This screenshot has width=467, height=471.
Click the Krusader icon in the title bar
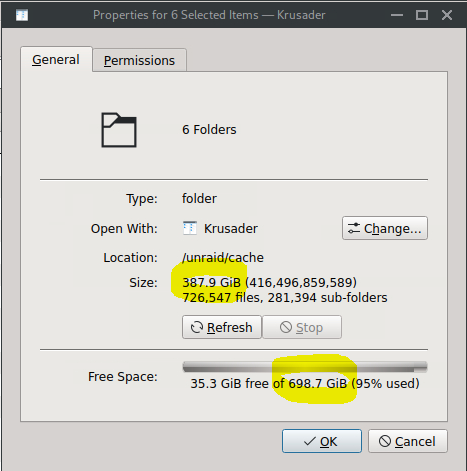22,15
